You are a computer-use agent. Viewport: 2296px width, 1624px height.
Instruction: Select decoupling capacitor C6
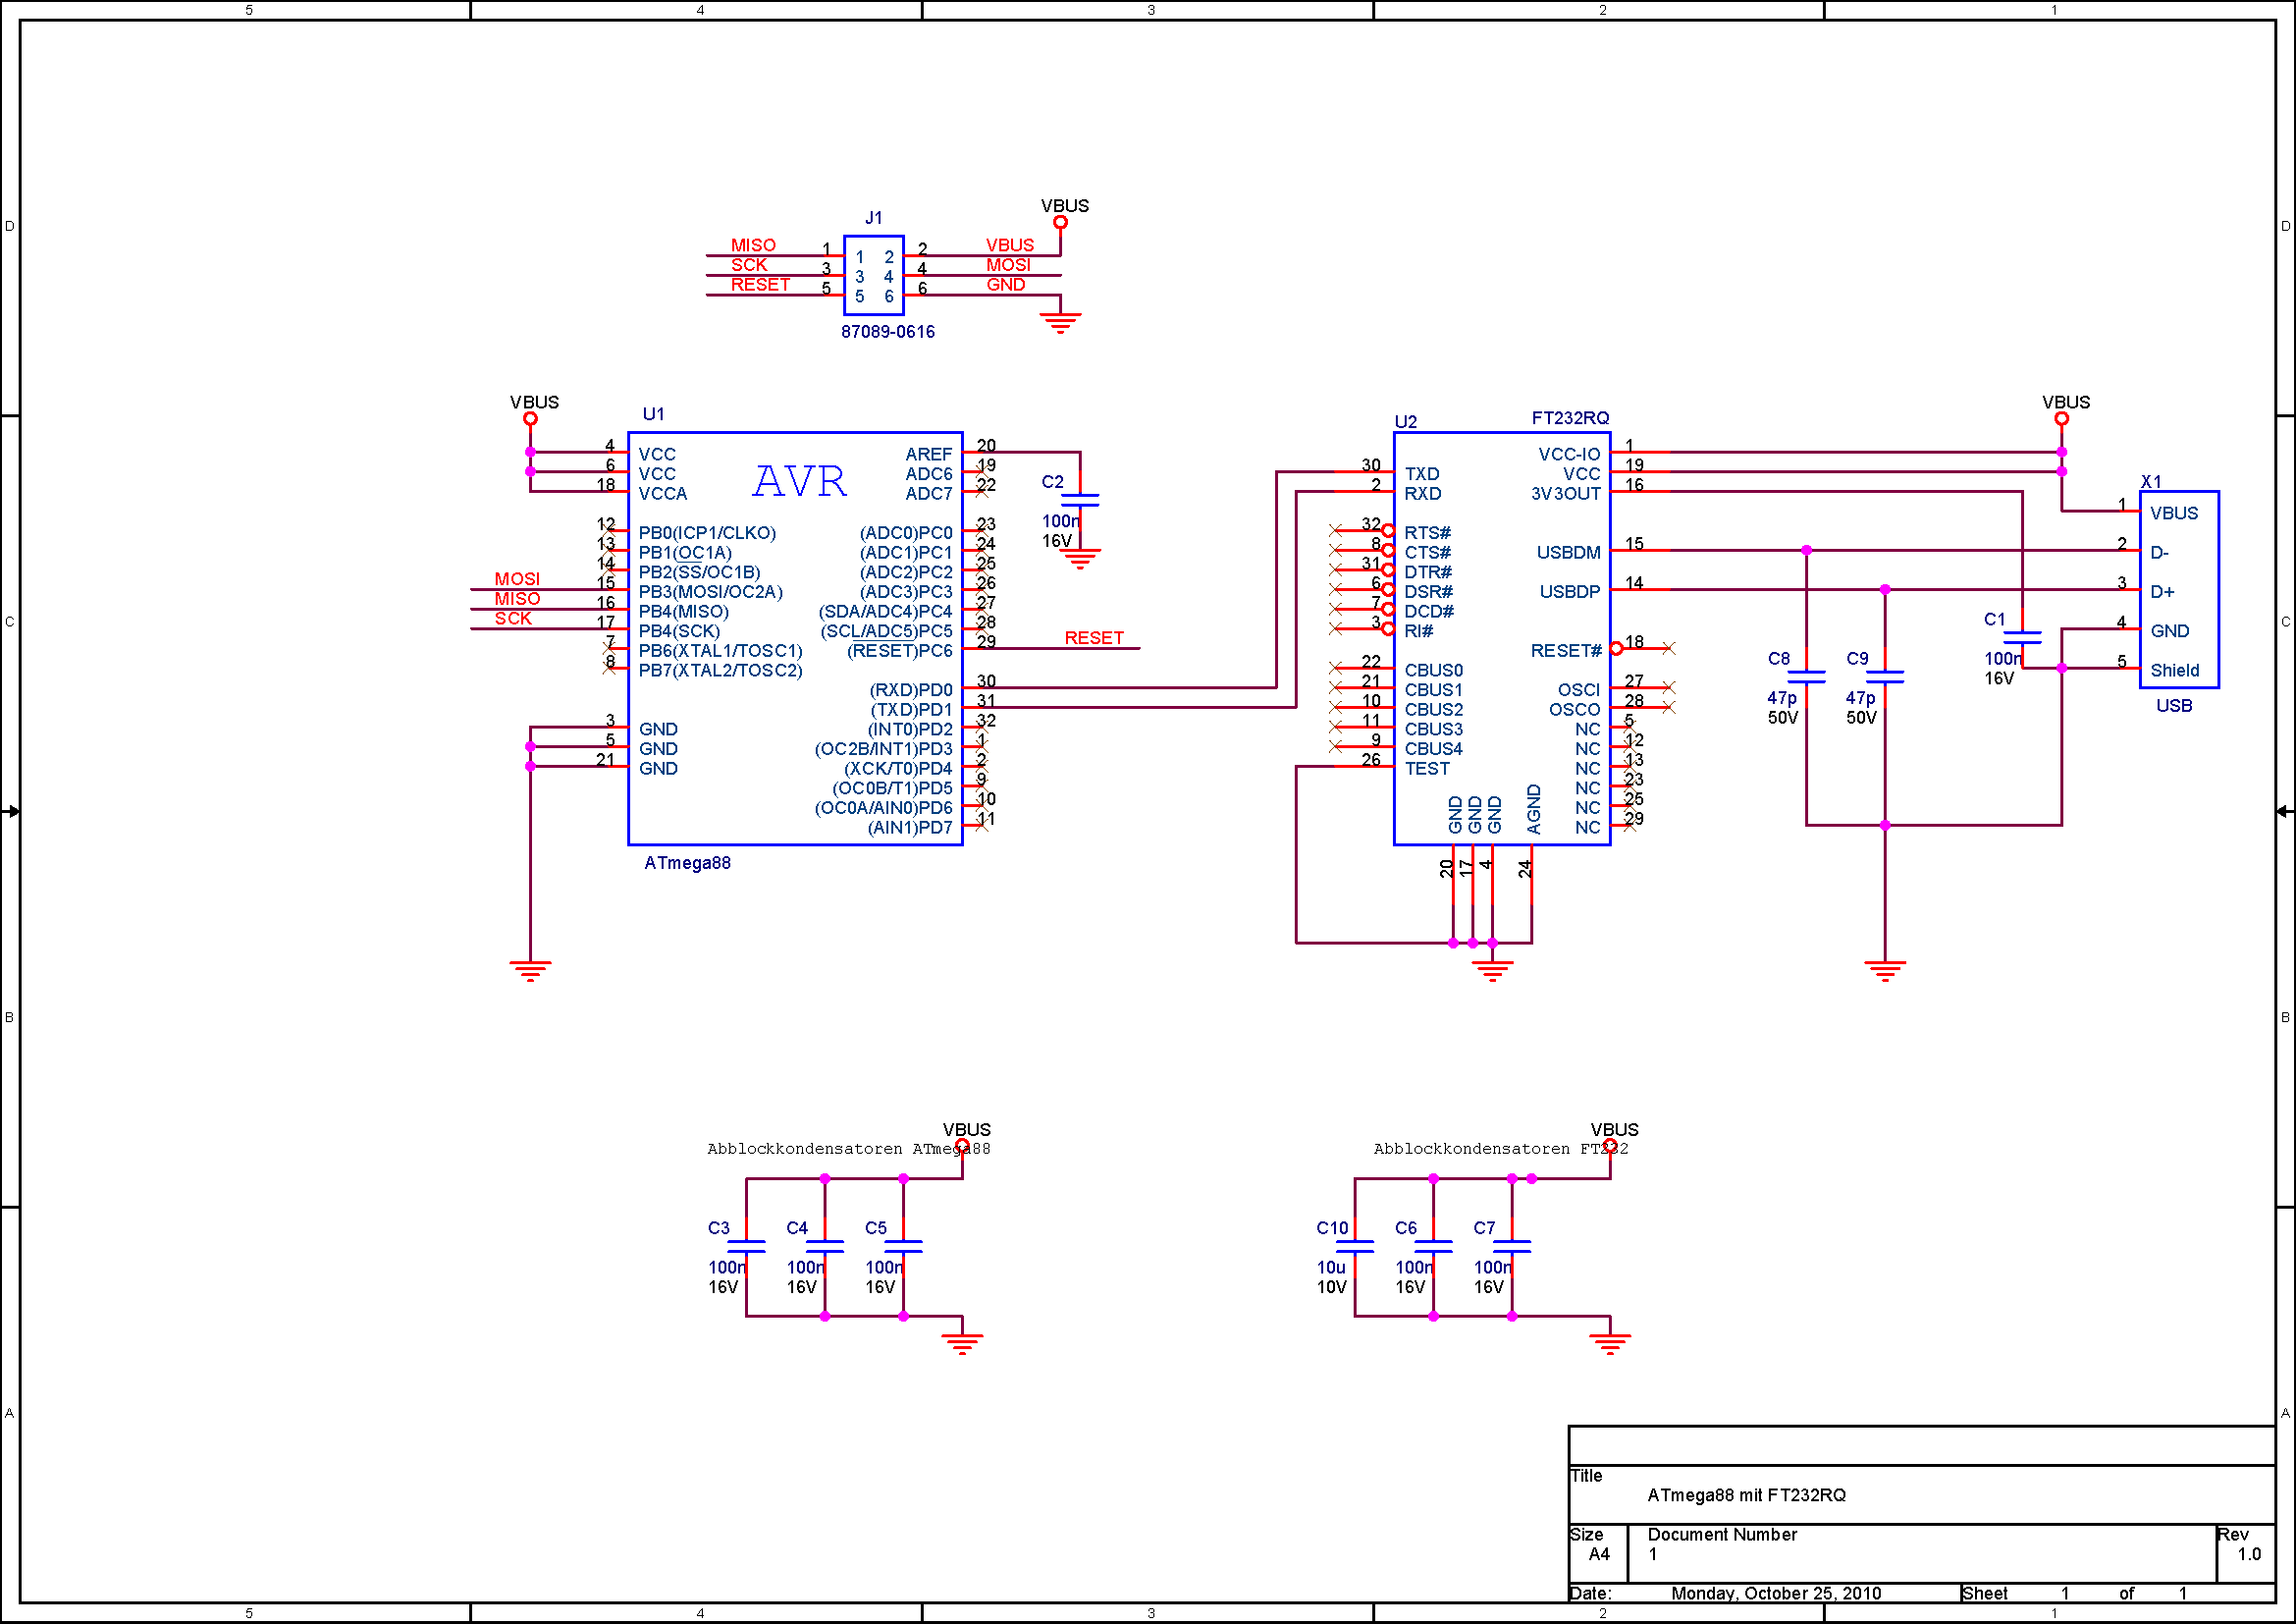coord(1433,1246)
